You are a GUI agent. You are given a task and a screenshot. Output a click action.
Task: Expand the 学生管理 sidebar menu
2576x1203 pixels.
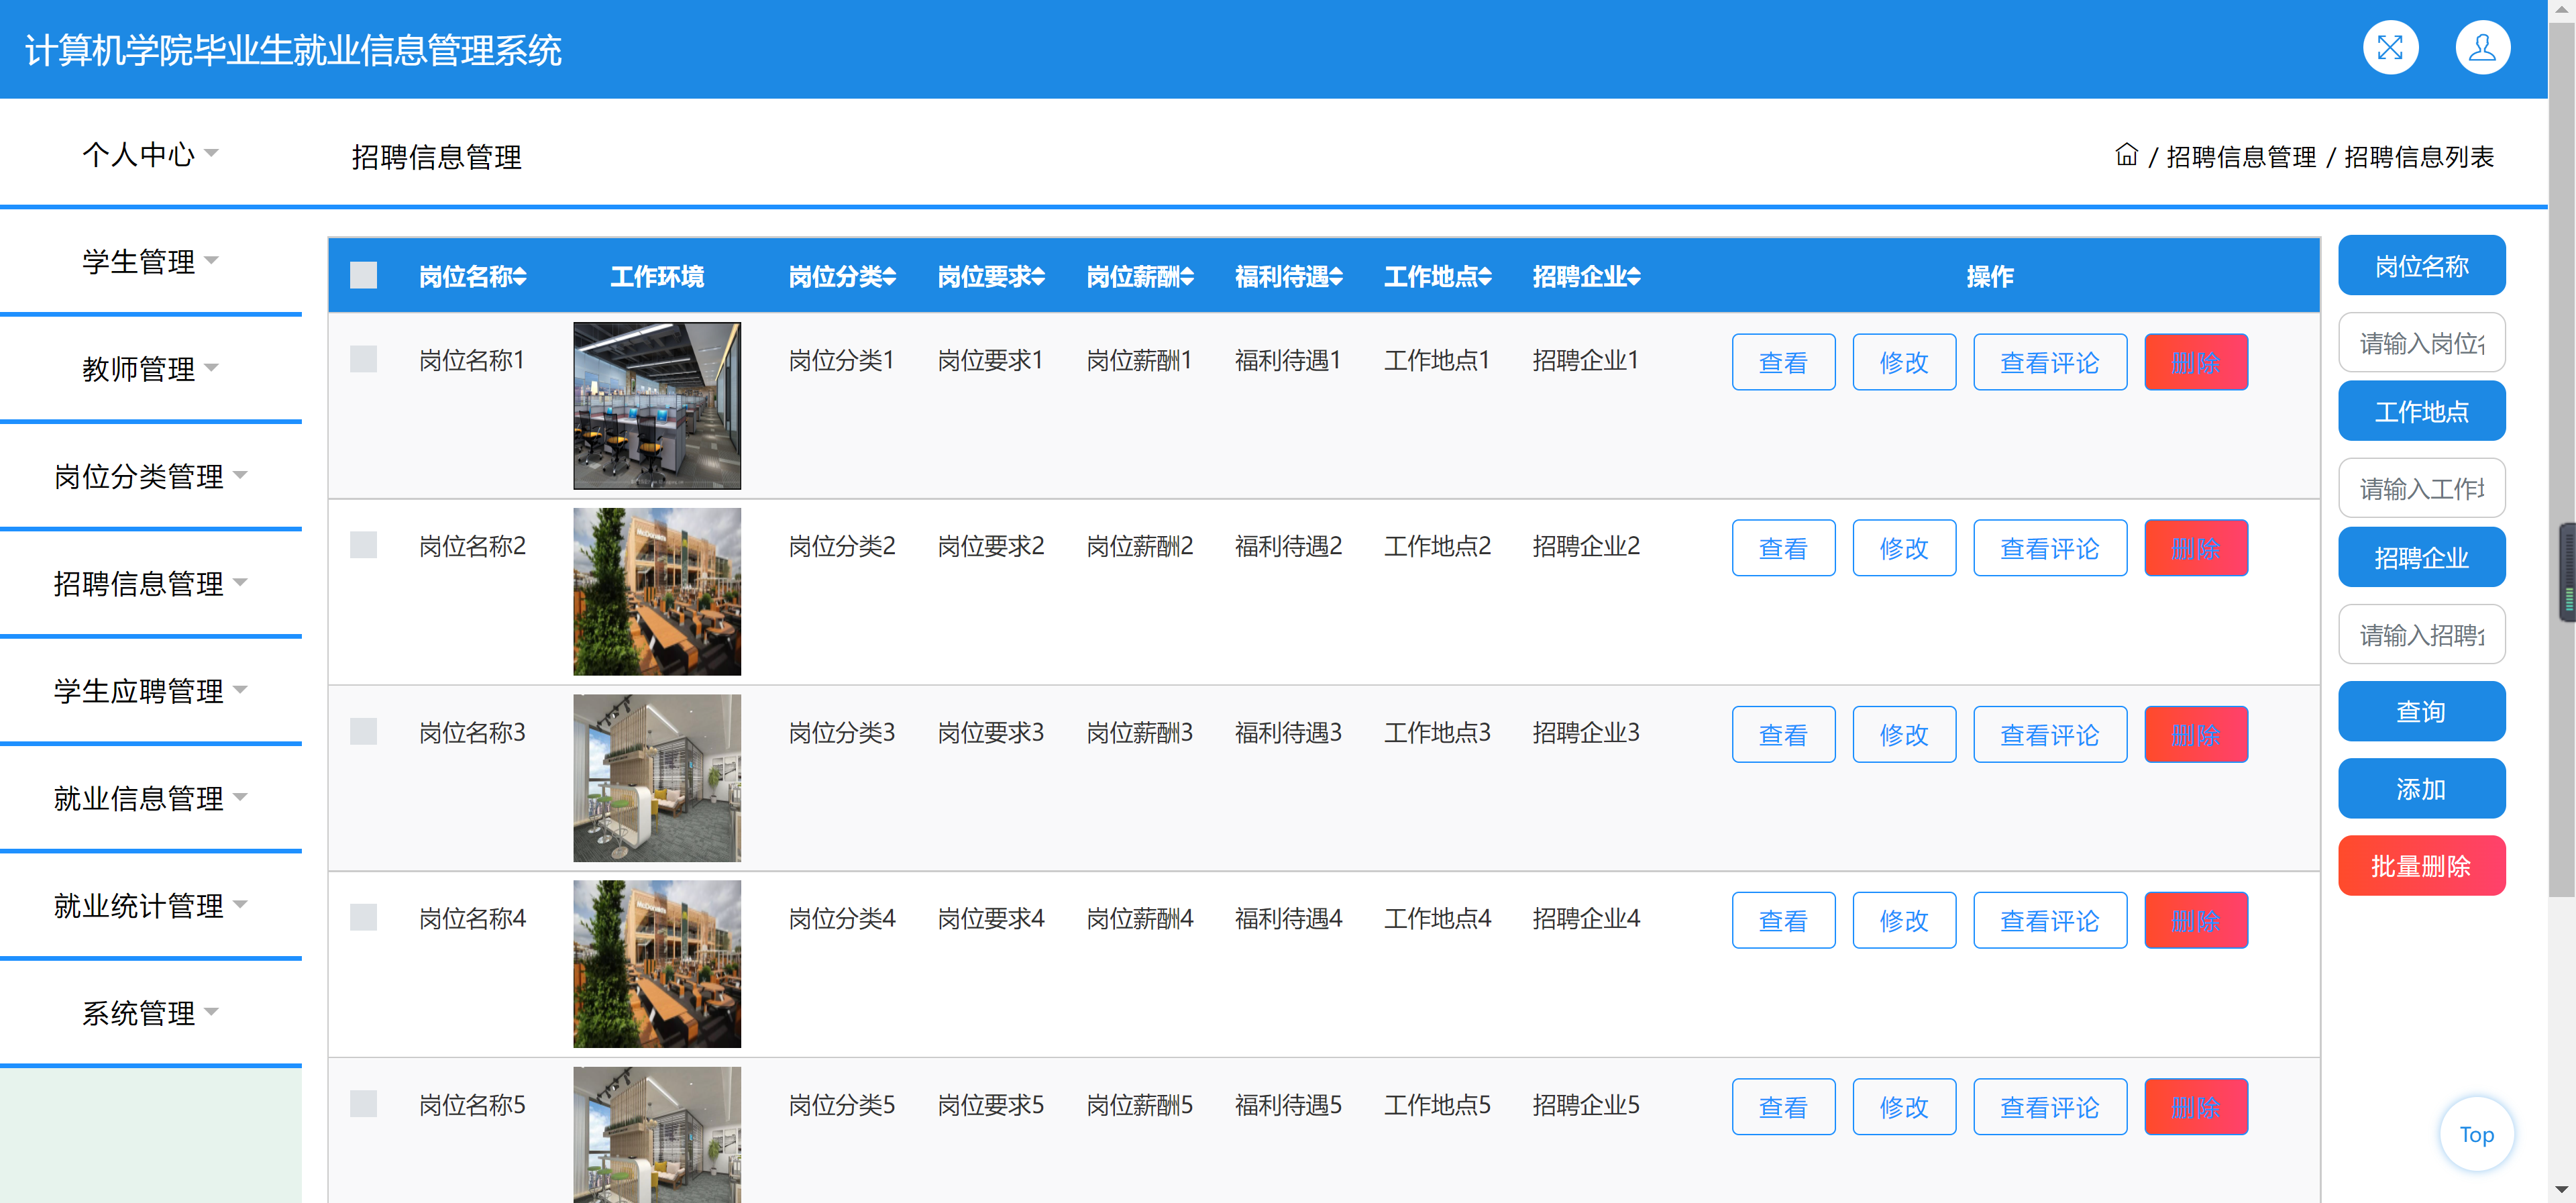coord(150,261)
